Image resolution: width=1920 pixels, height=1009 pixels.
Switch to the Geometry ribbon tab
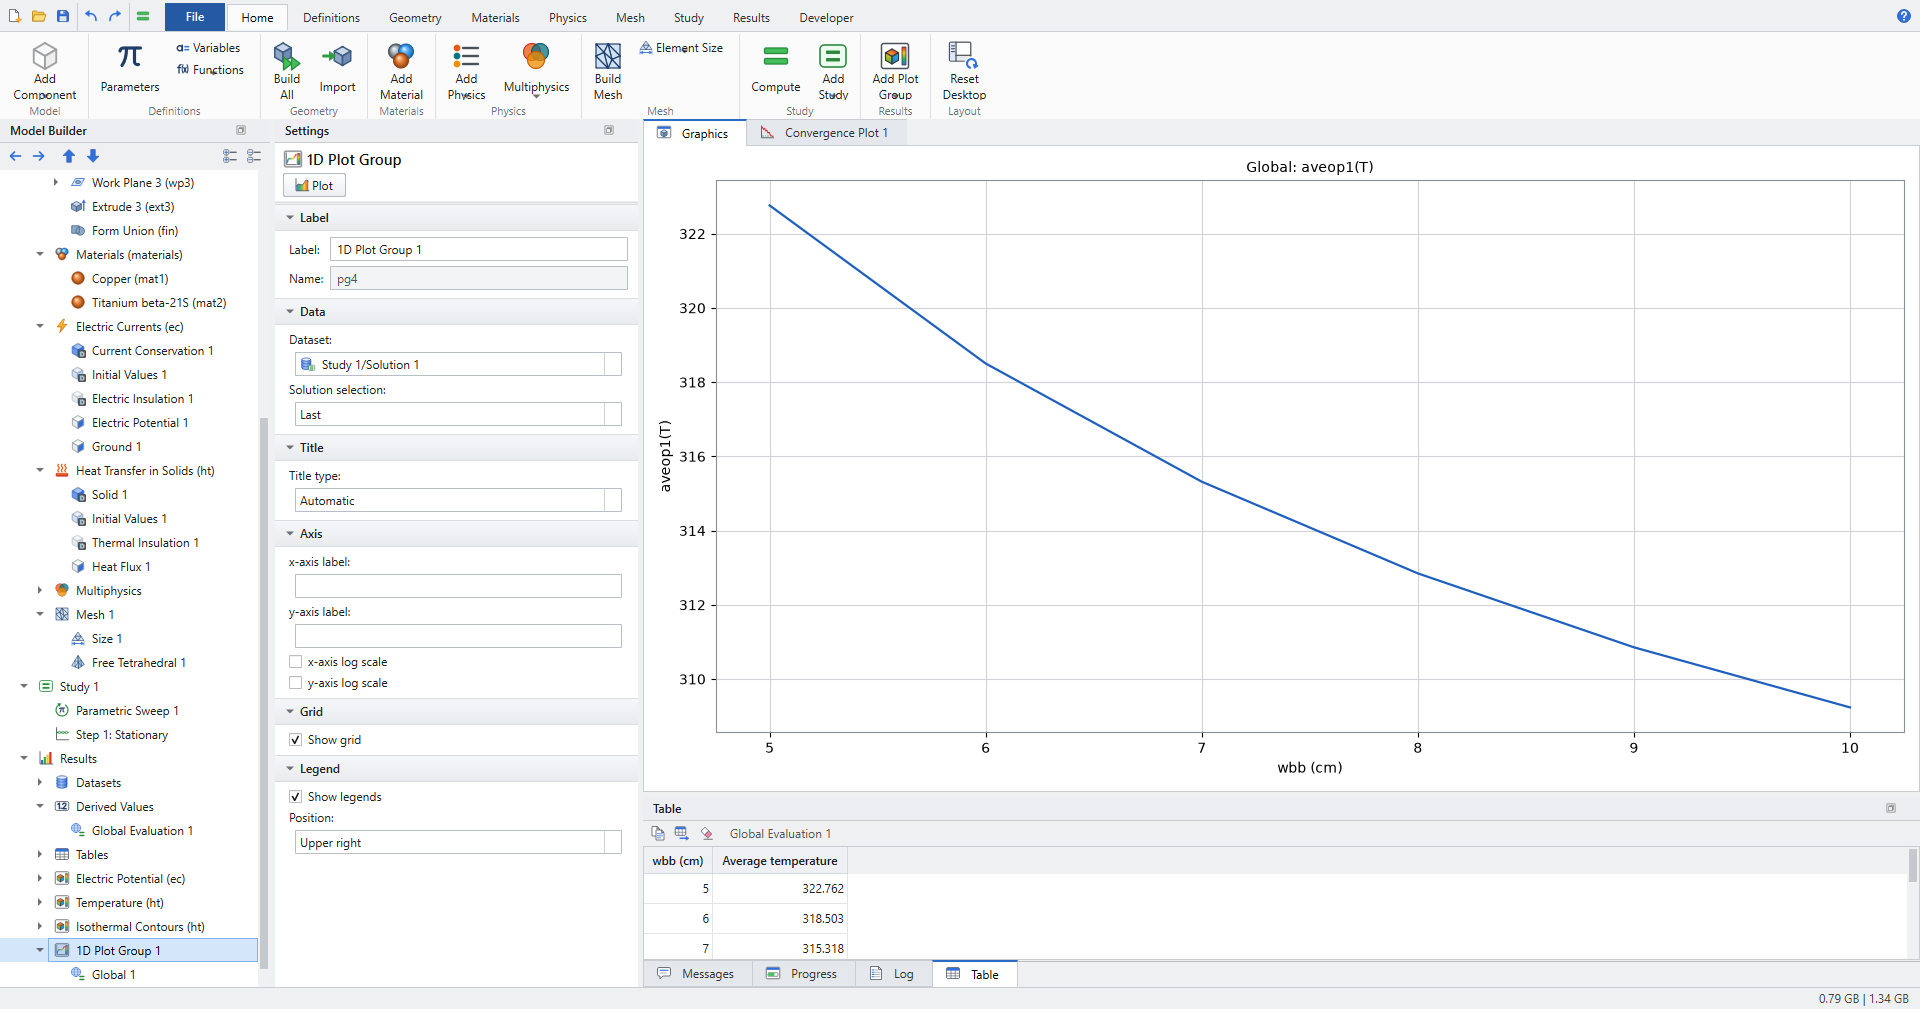pos(415,18)
